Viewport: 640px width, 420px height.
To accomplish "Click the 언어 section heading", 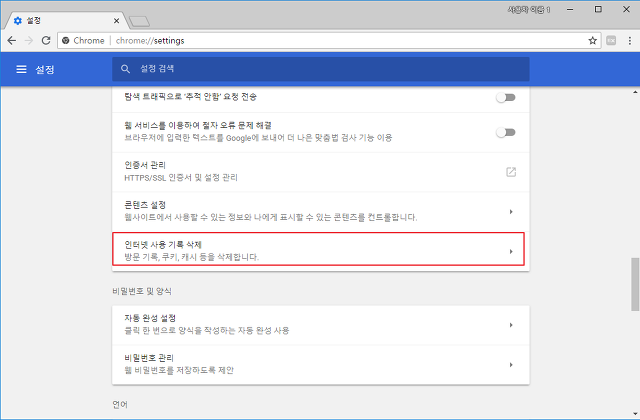I will 120,404.
